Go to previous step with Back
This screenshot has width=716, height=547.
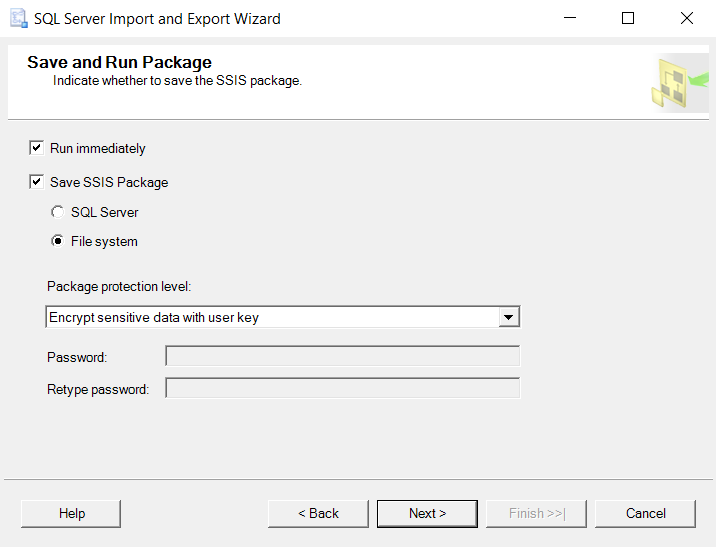point(318,514)
